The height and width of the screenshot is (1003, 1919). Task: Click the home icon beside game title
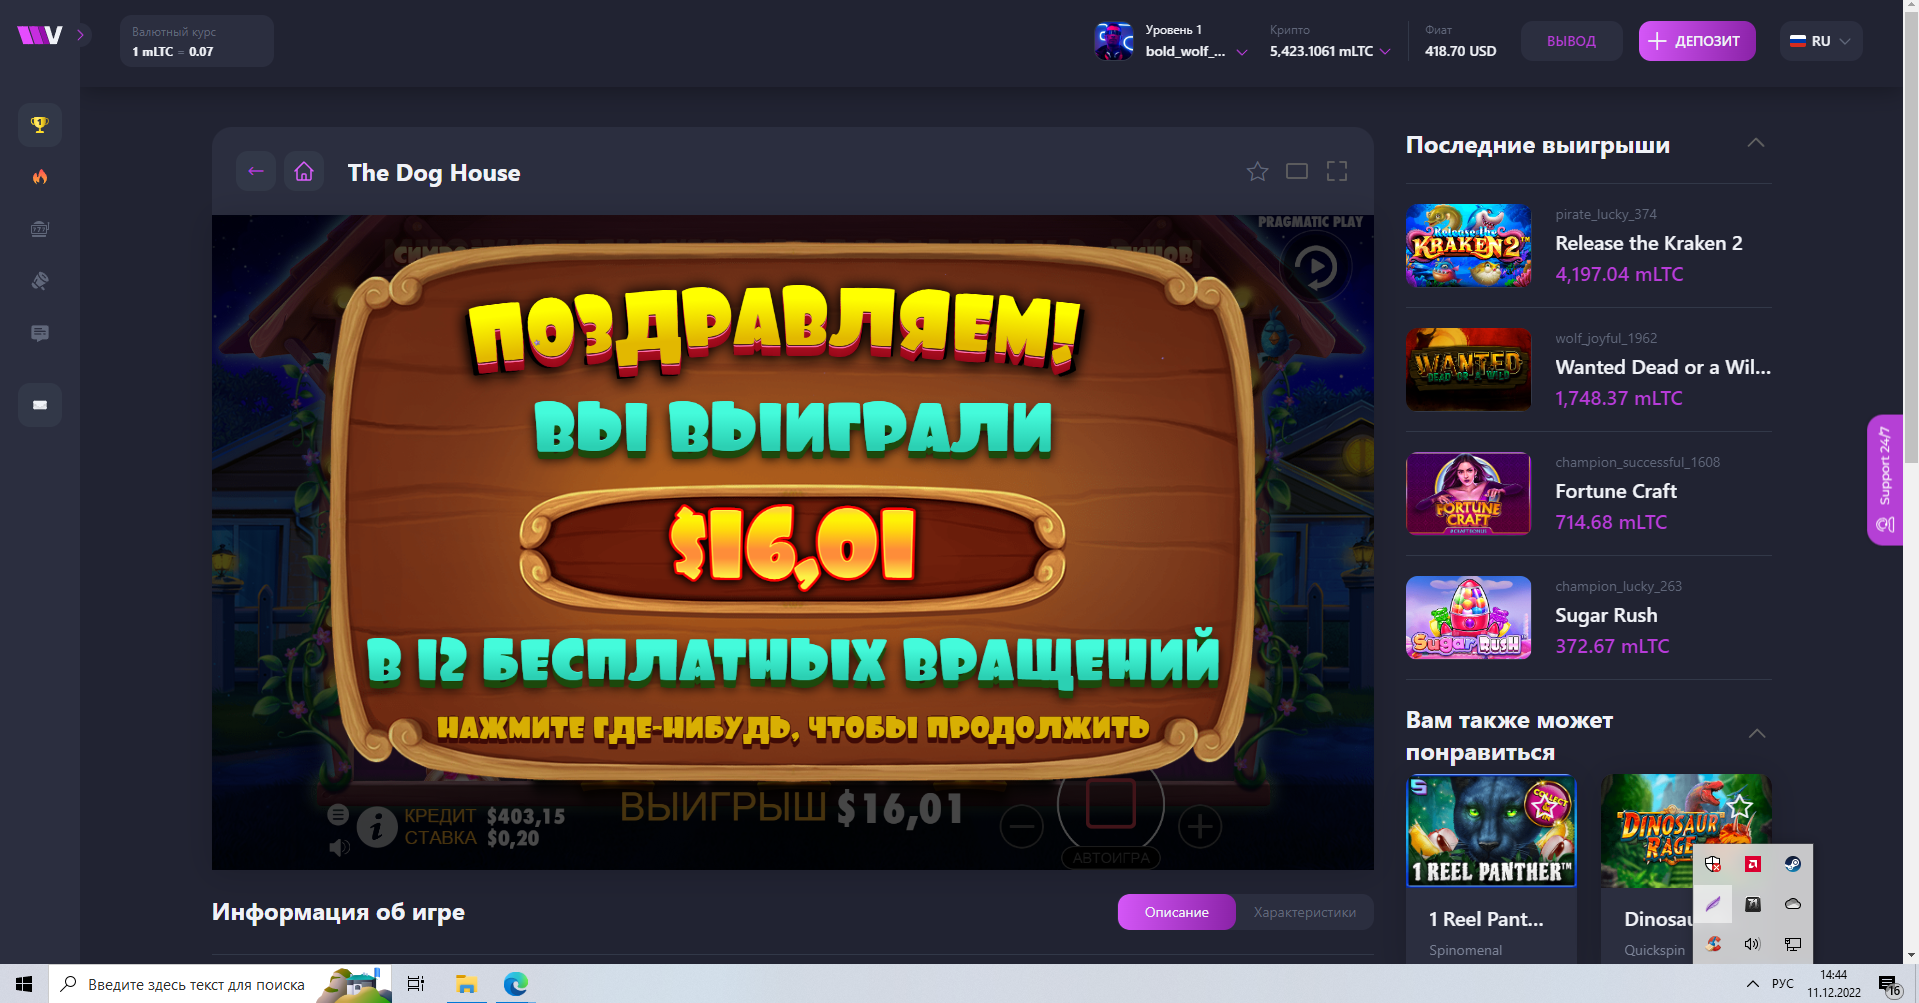click(x=304, y=172)
